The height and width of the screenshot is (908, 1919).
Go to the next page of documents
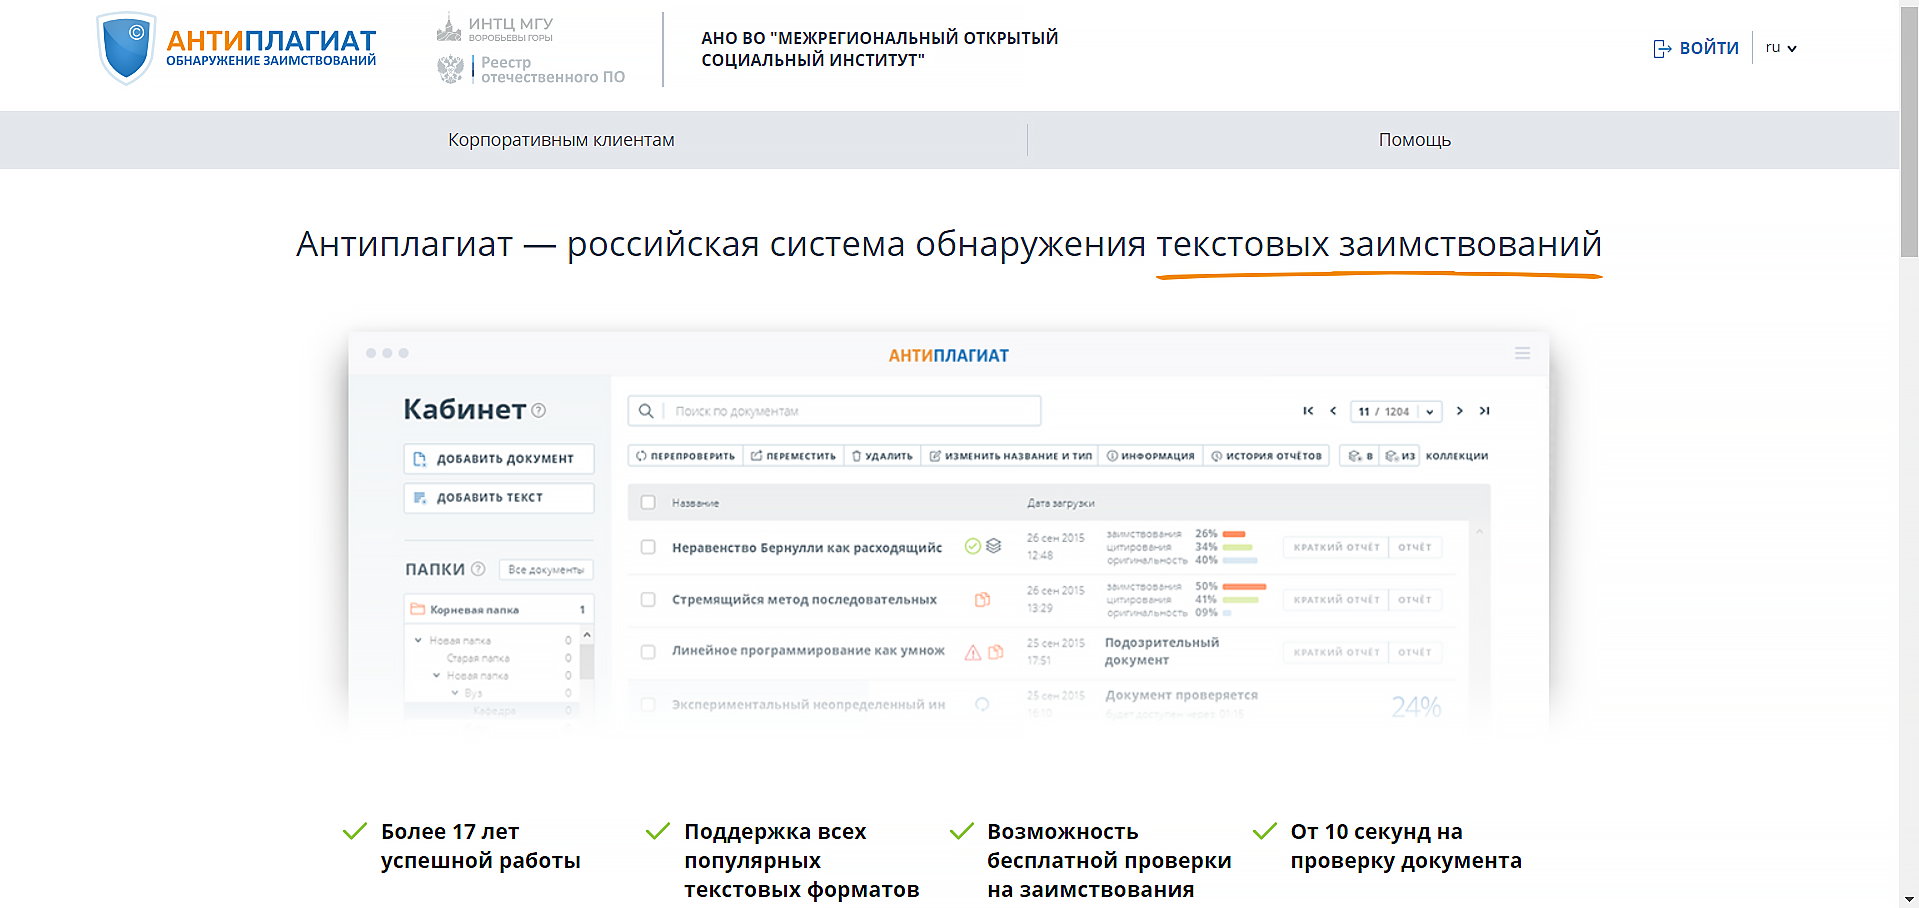pyautogui.click(x=1460, y=411)
